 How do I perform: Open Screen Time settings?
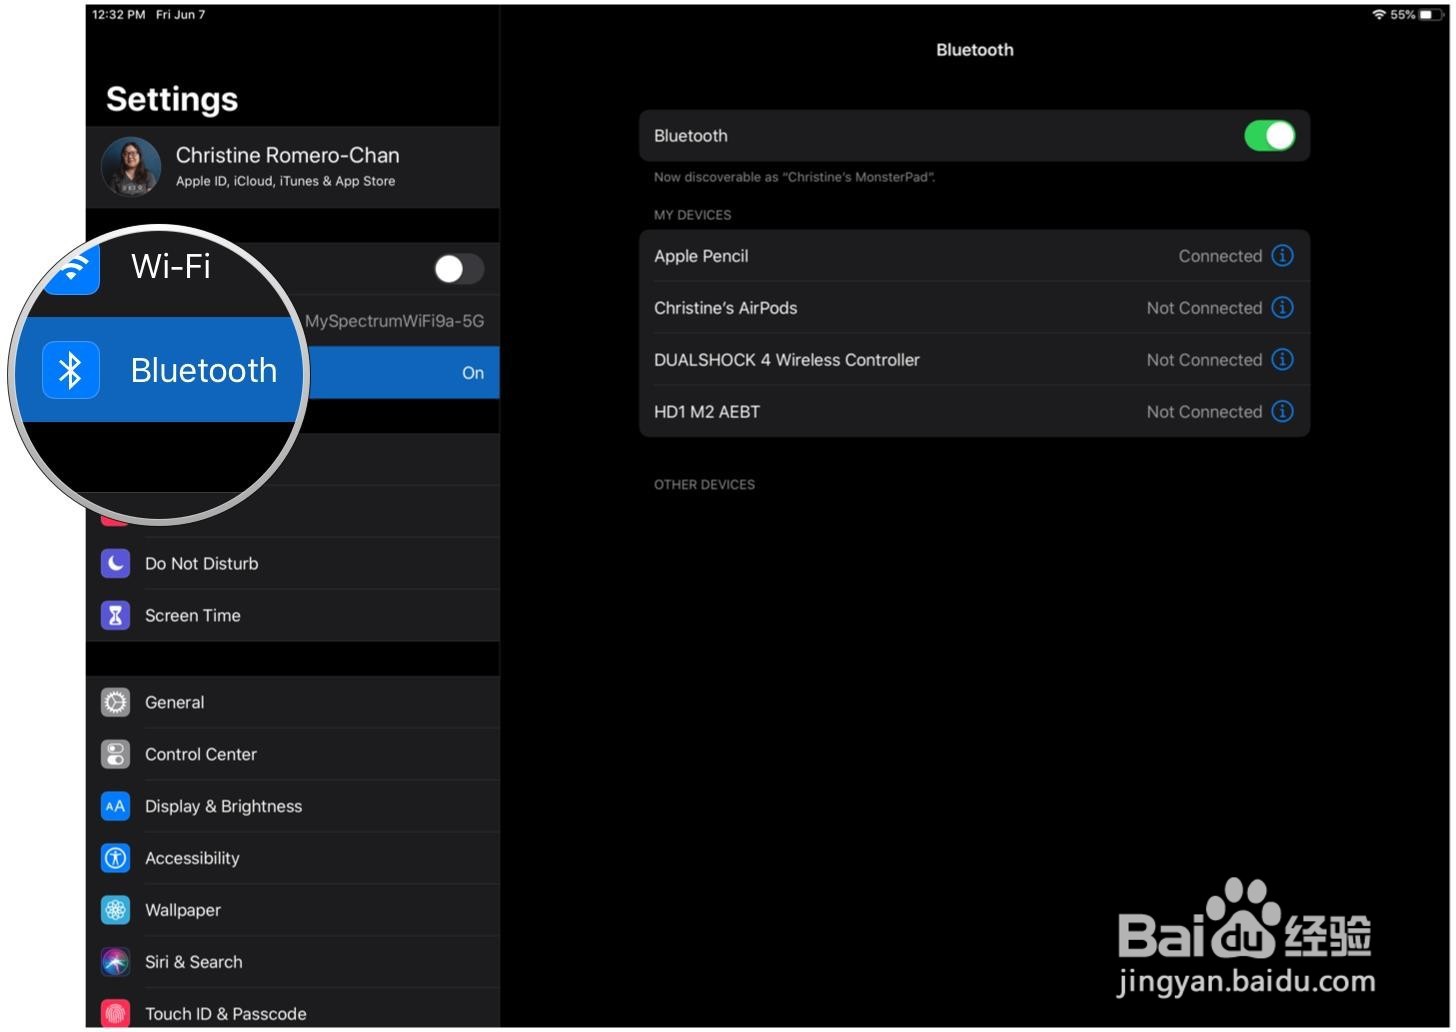pos(293,616)
